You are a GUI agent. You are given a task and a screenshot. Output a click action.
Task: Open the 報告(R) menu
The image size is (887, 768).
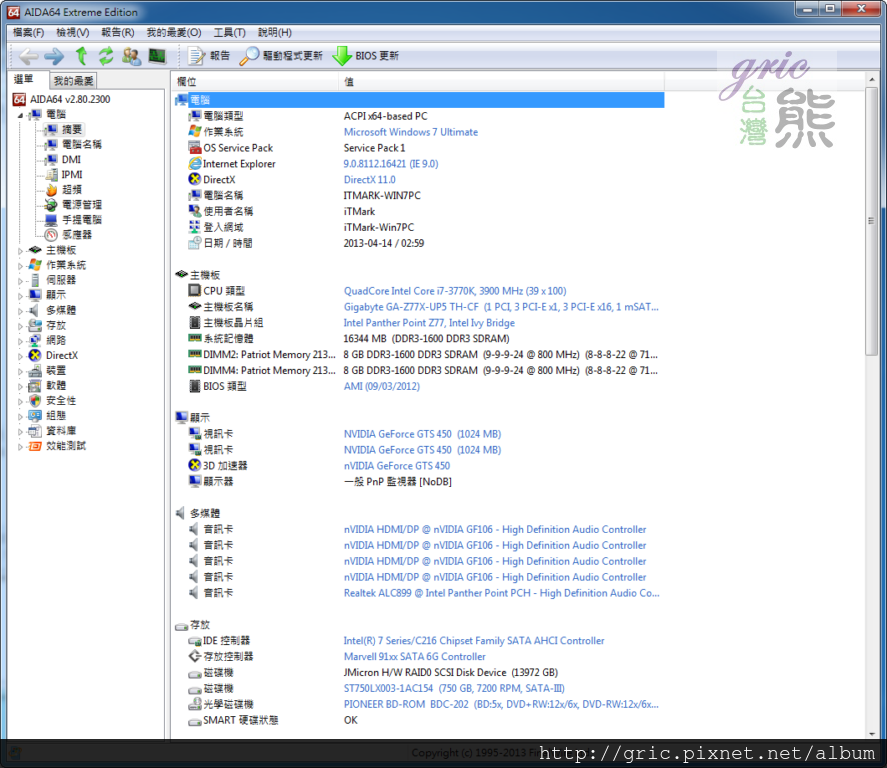point(118,32)
